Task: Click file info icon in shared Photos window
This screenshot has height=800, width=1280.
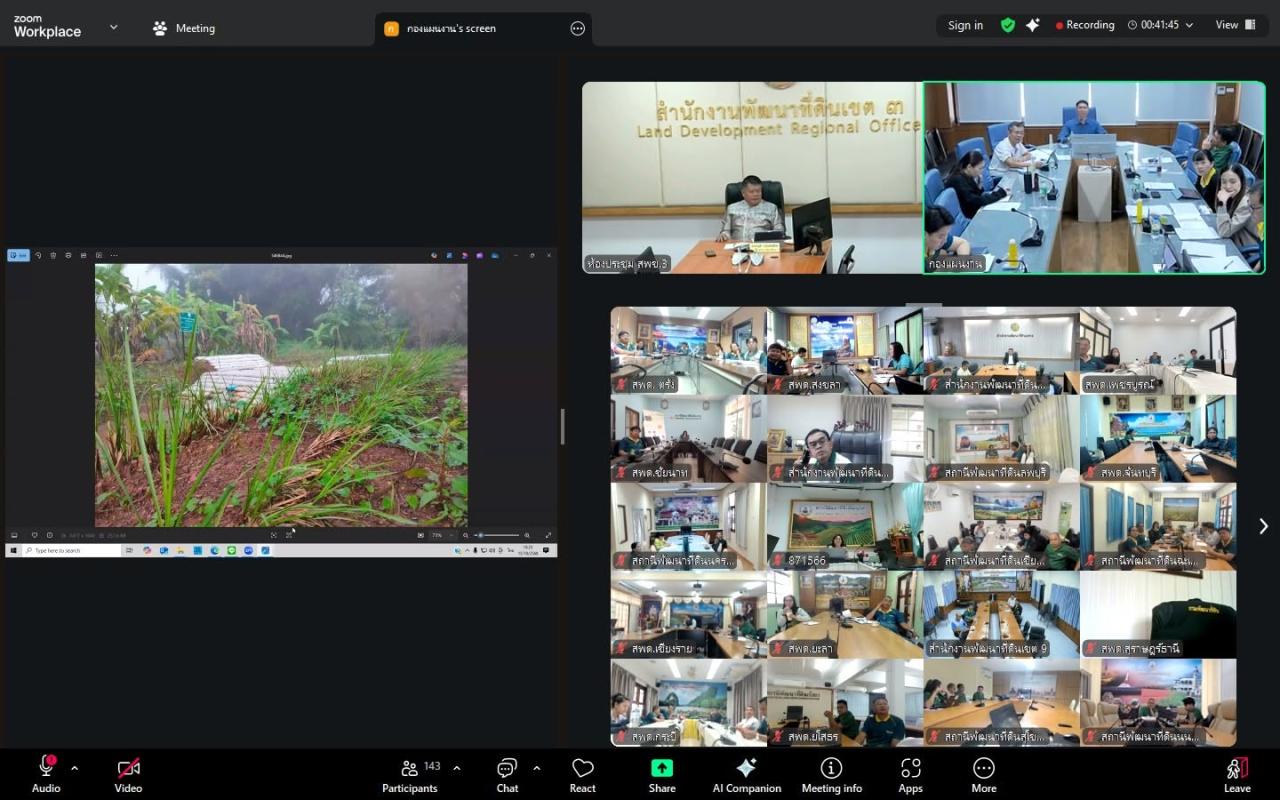Action: [x=49, y=535]
